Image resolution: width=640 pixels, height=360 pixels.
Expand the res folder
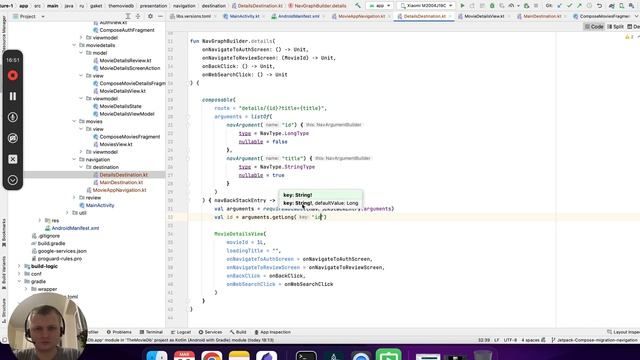[40, 220]
